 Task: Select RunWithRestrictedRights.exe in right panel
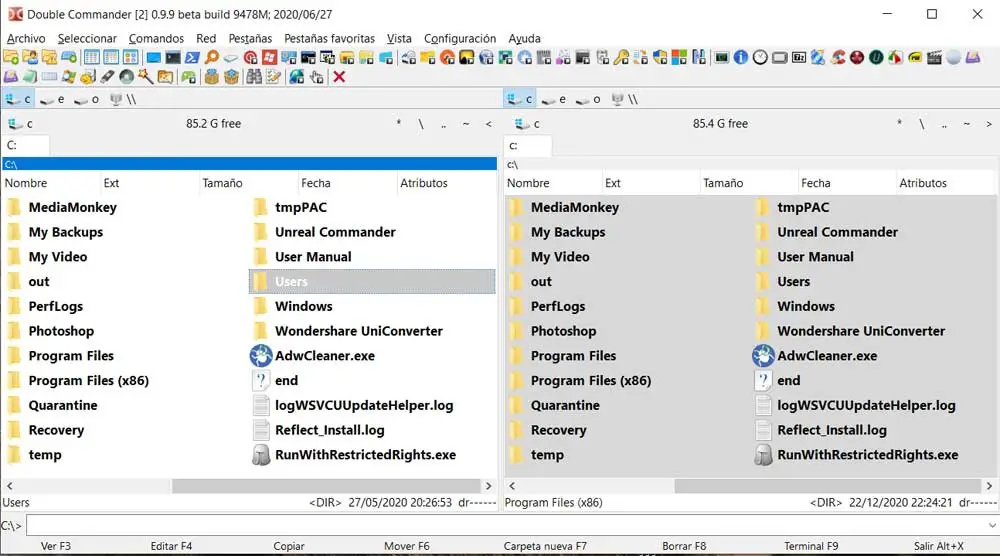coord(867,455)
